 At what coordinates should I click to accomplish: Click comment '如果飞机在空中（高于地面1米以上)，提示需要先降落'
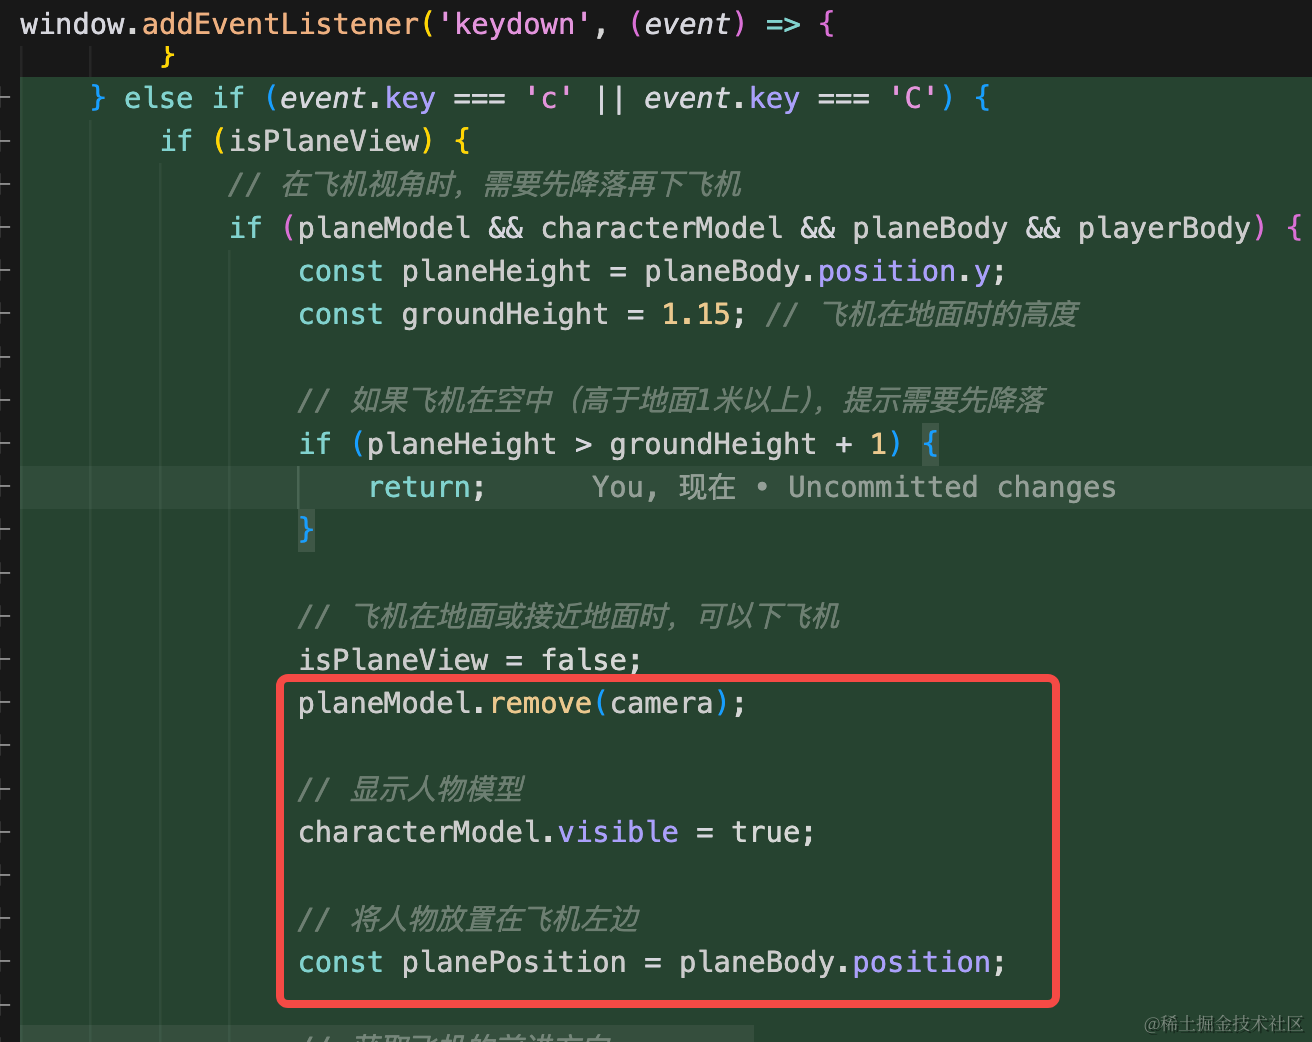671,400
